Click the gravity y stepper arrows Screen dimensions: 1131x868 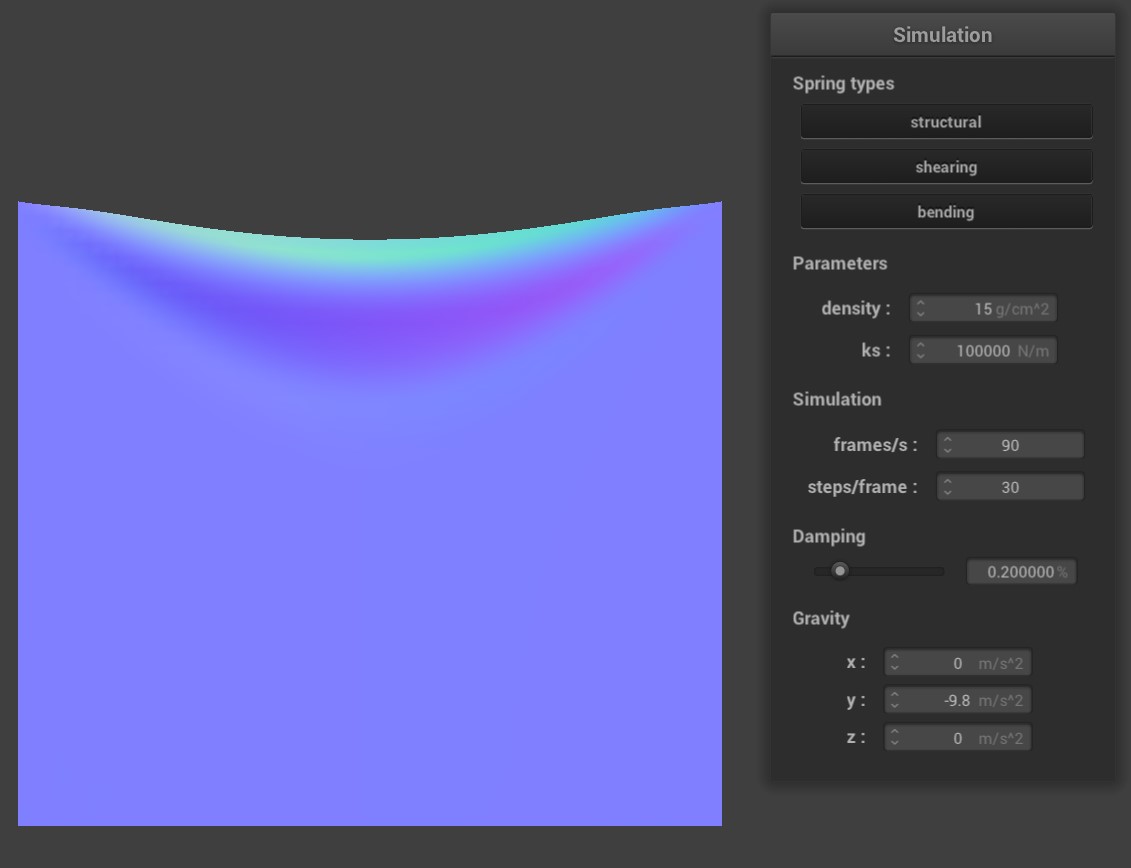[x=895, y=701]
